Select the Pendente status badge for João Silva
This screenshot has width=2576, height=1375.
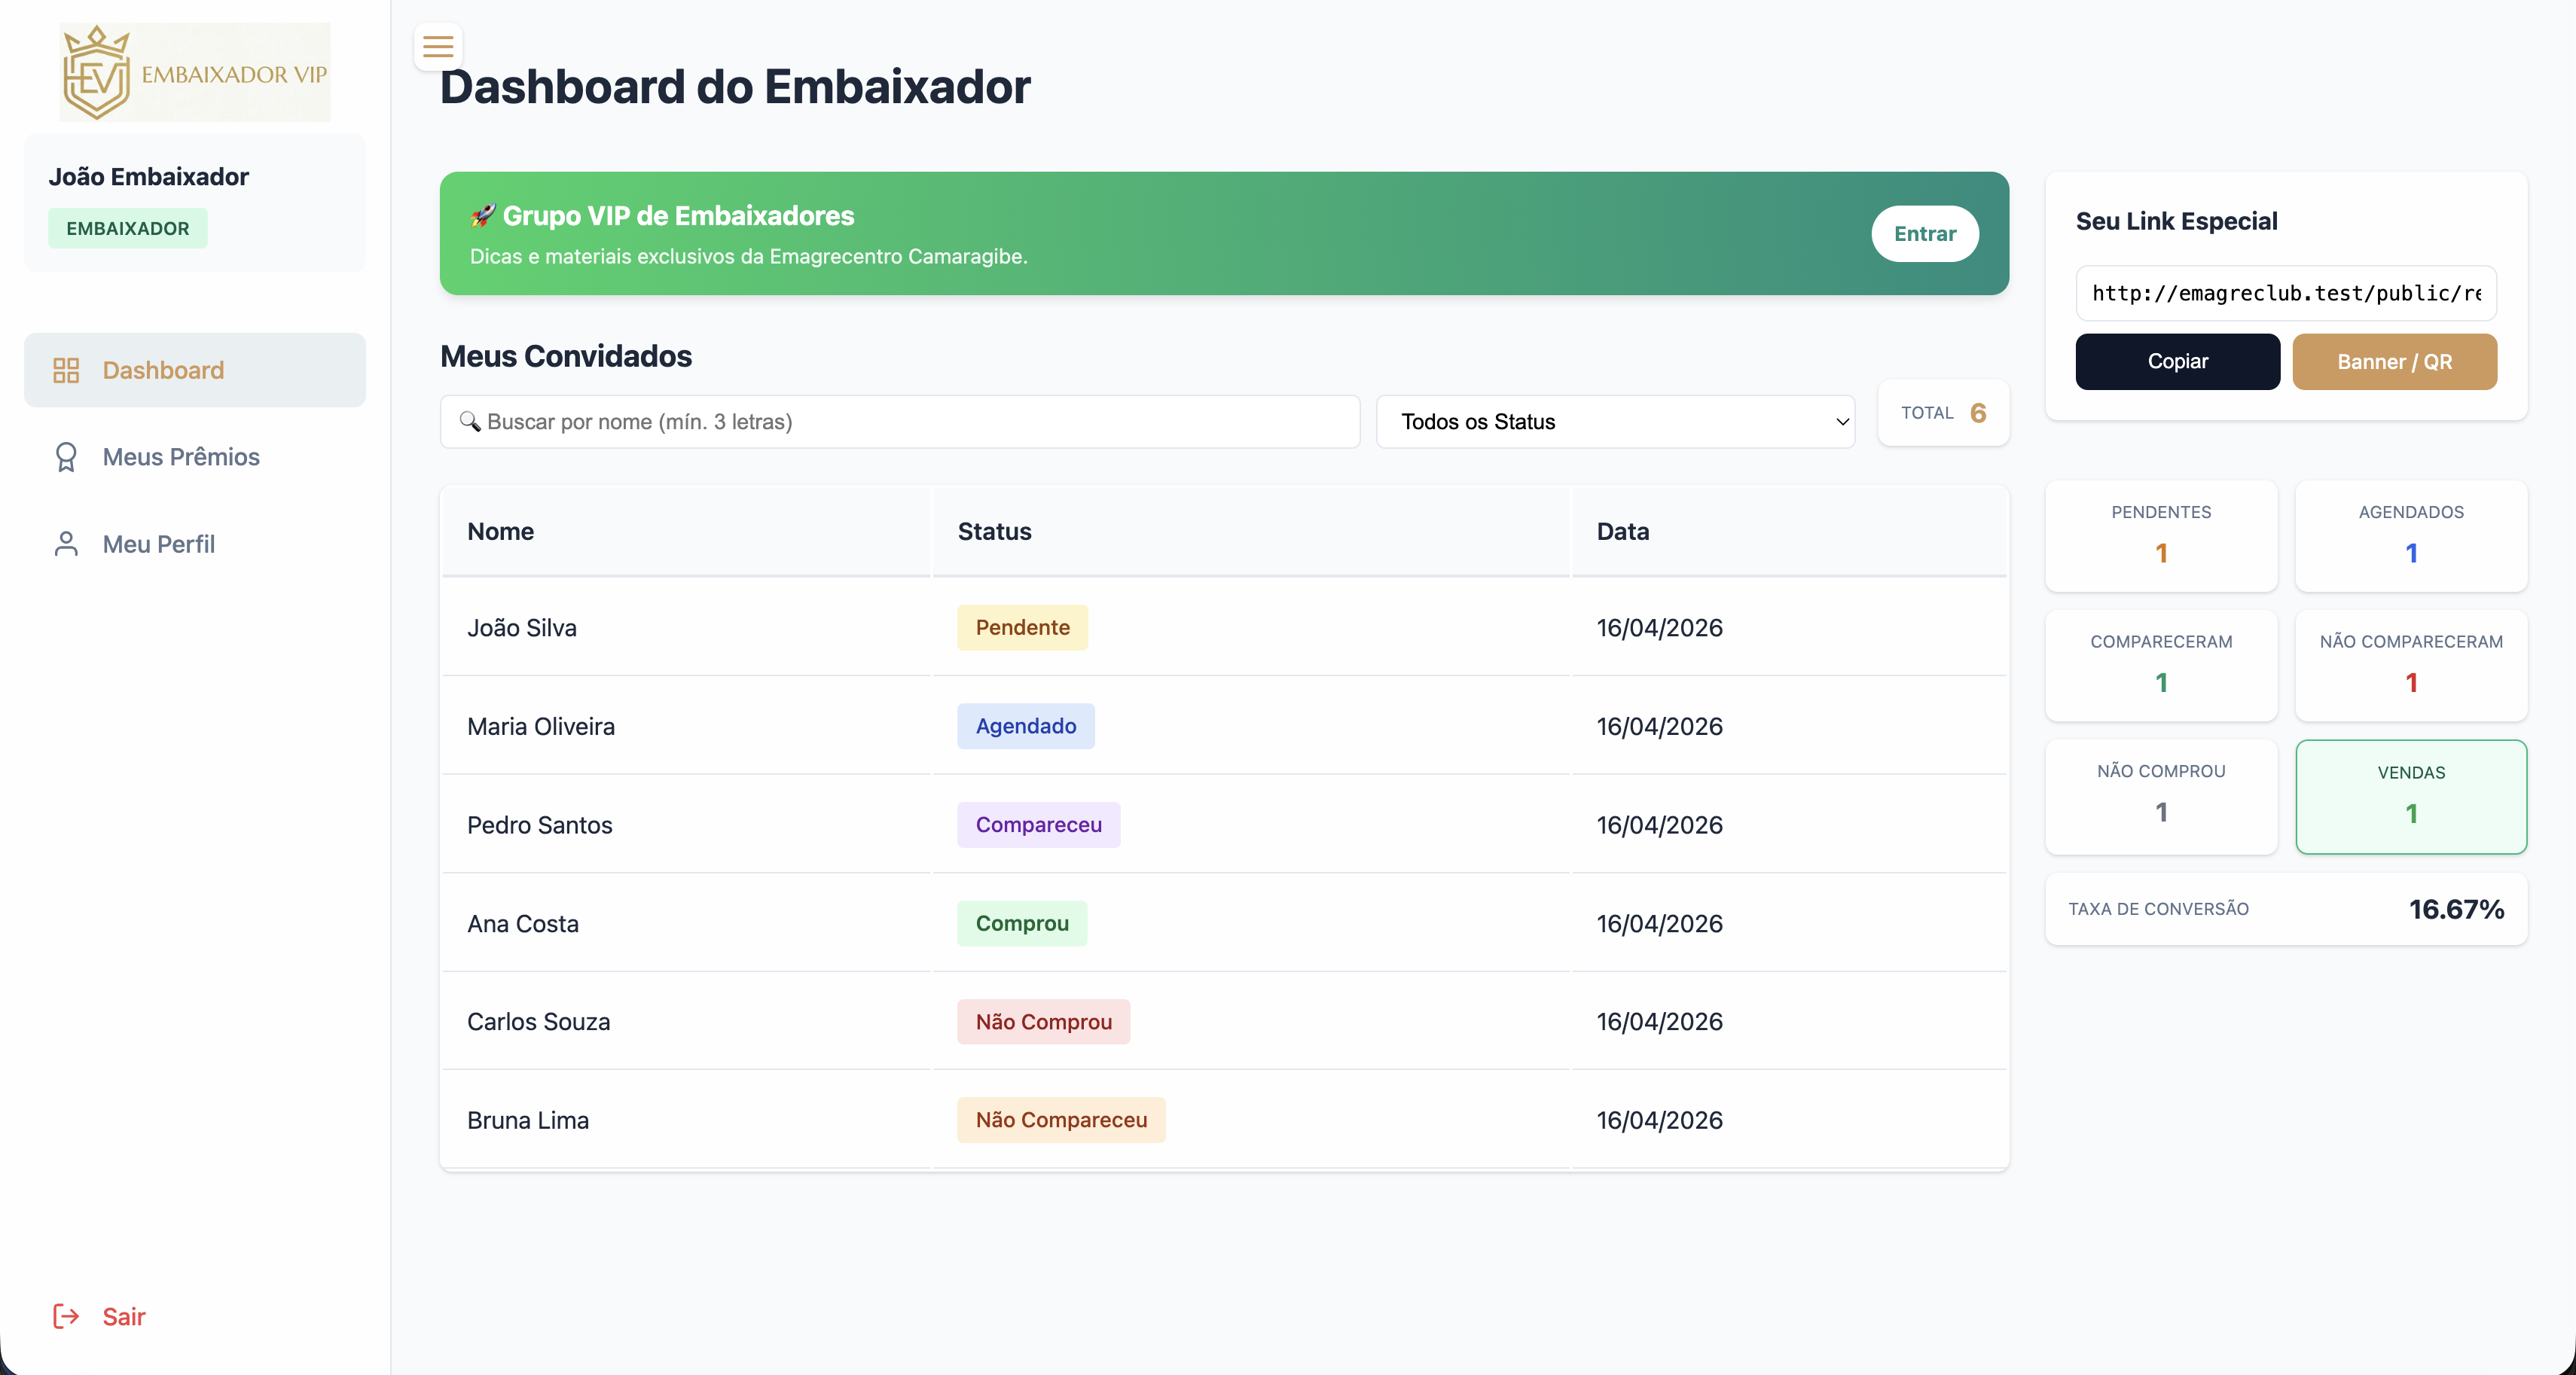click(1022, 628)
